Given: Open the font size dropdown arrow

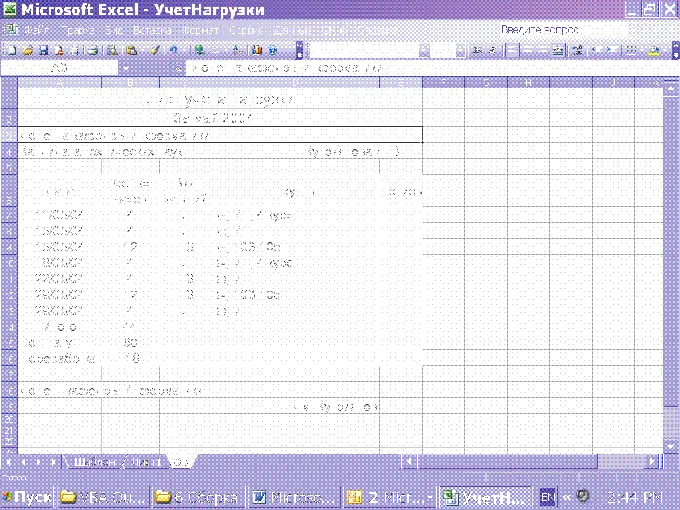Looking at the screenshot, I should (x=461, y=51).
